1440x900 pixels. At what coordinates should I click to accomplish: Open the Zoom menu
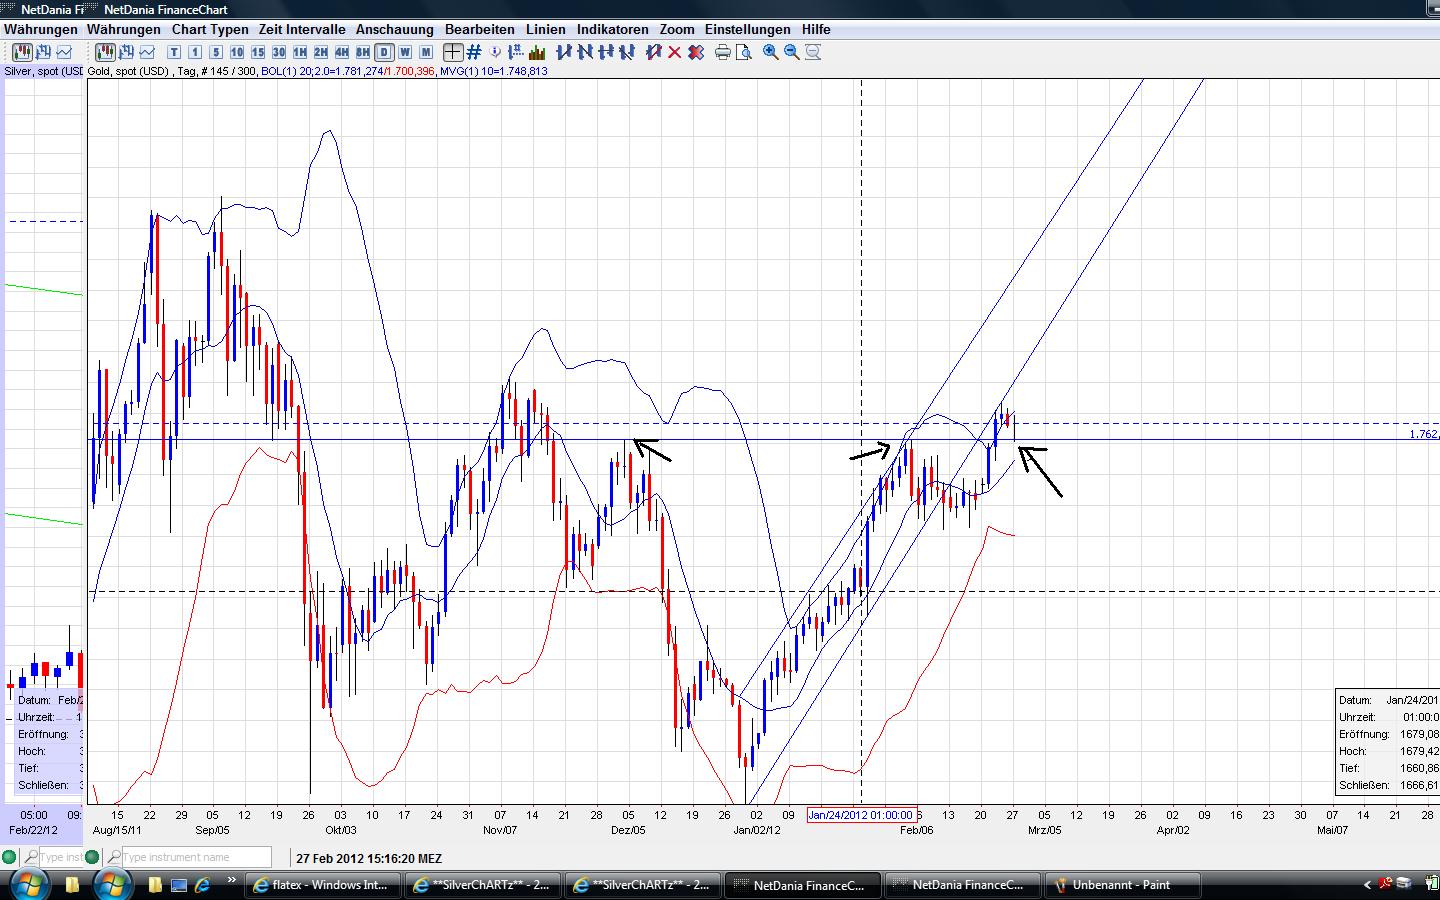point(677,29)
